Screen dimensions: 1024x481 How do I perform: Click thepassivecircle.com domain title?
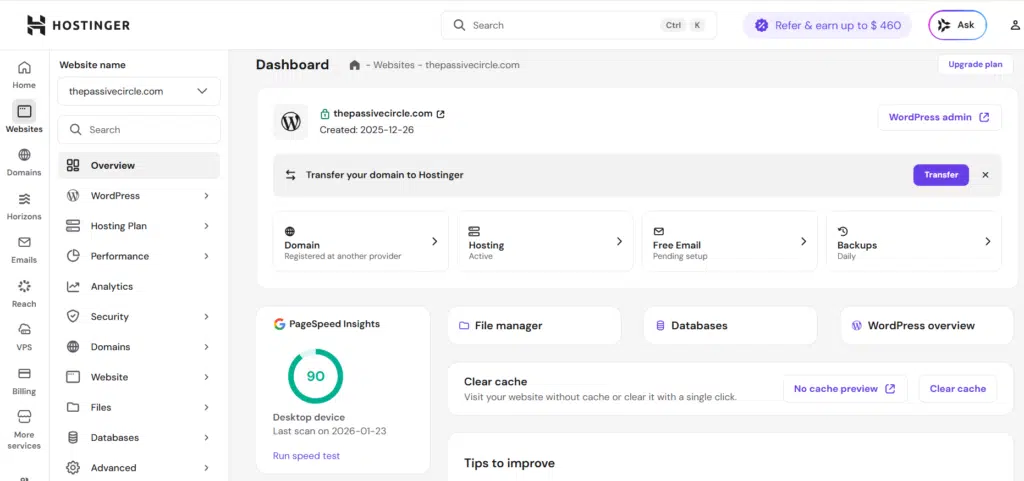coord(383,114)
